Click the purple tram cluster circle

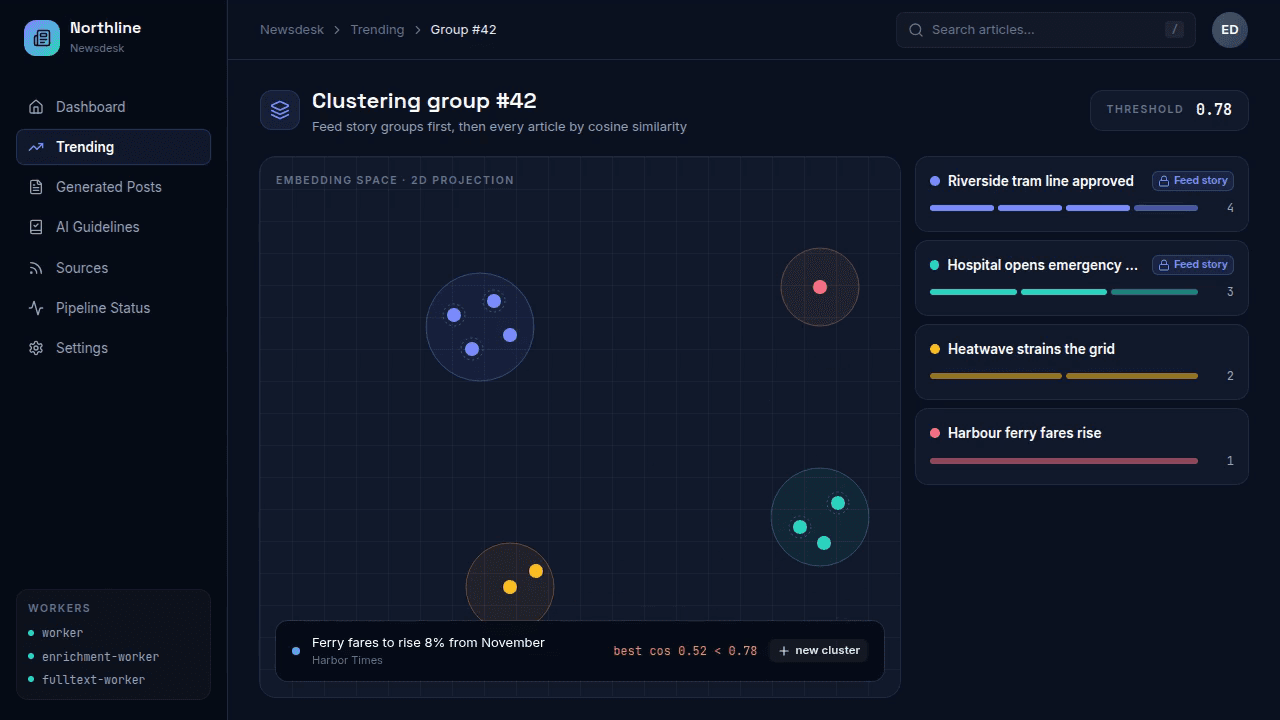tap(480, 327)
